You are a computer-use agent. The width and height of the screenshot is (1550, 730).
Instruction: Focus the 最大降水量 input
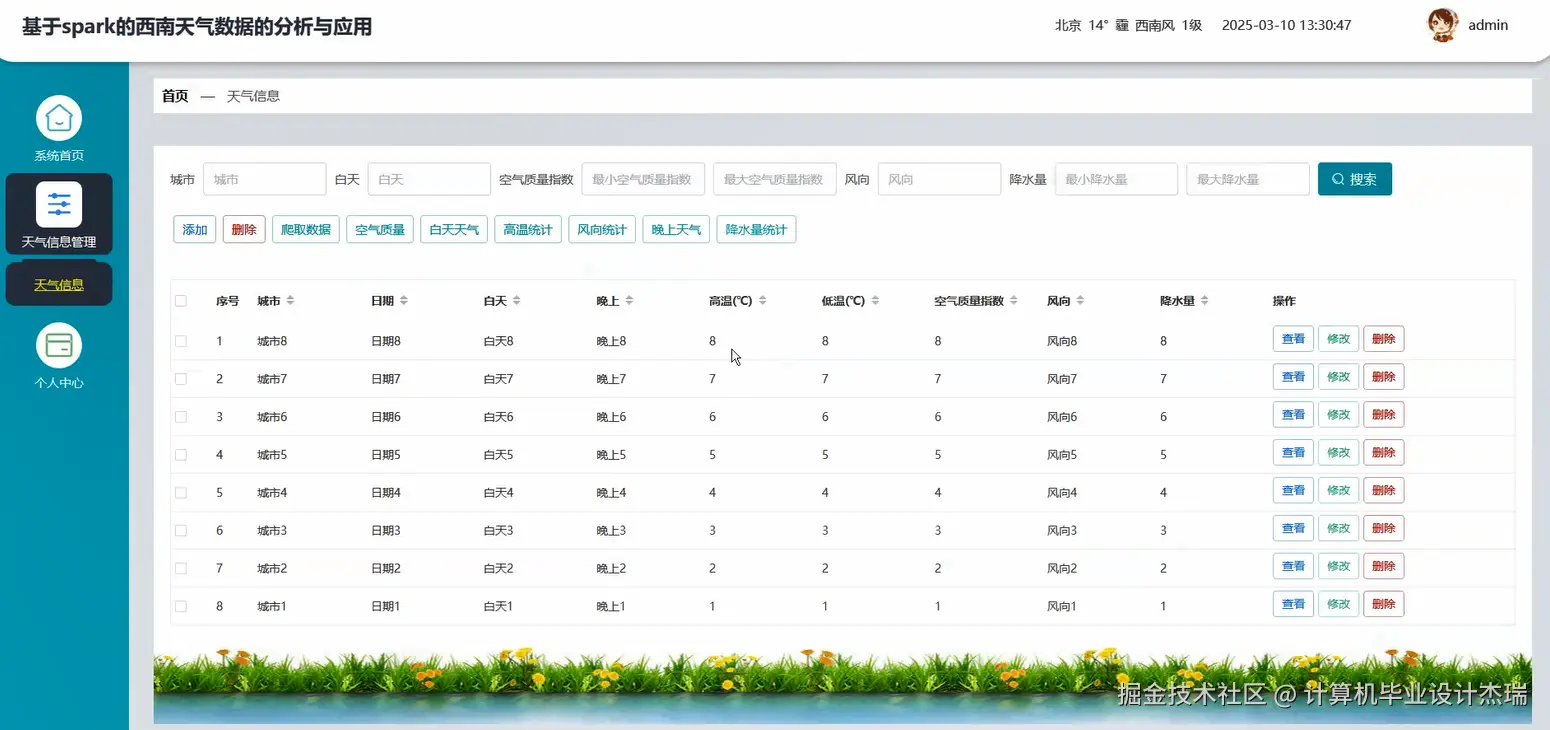(1248, 179)
